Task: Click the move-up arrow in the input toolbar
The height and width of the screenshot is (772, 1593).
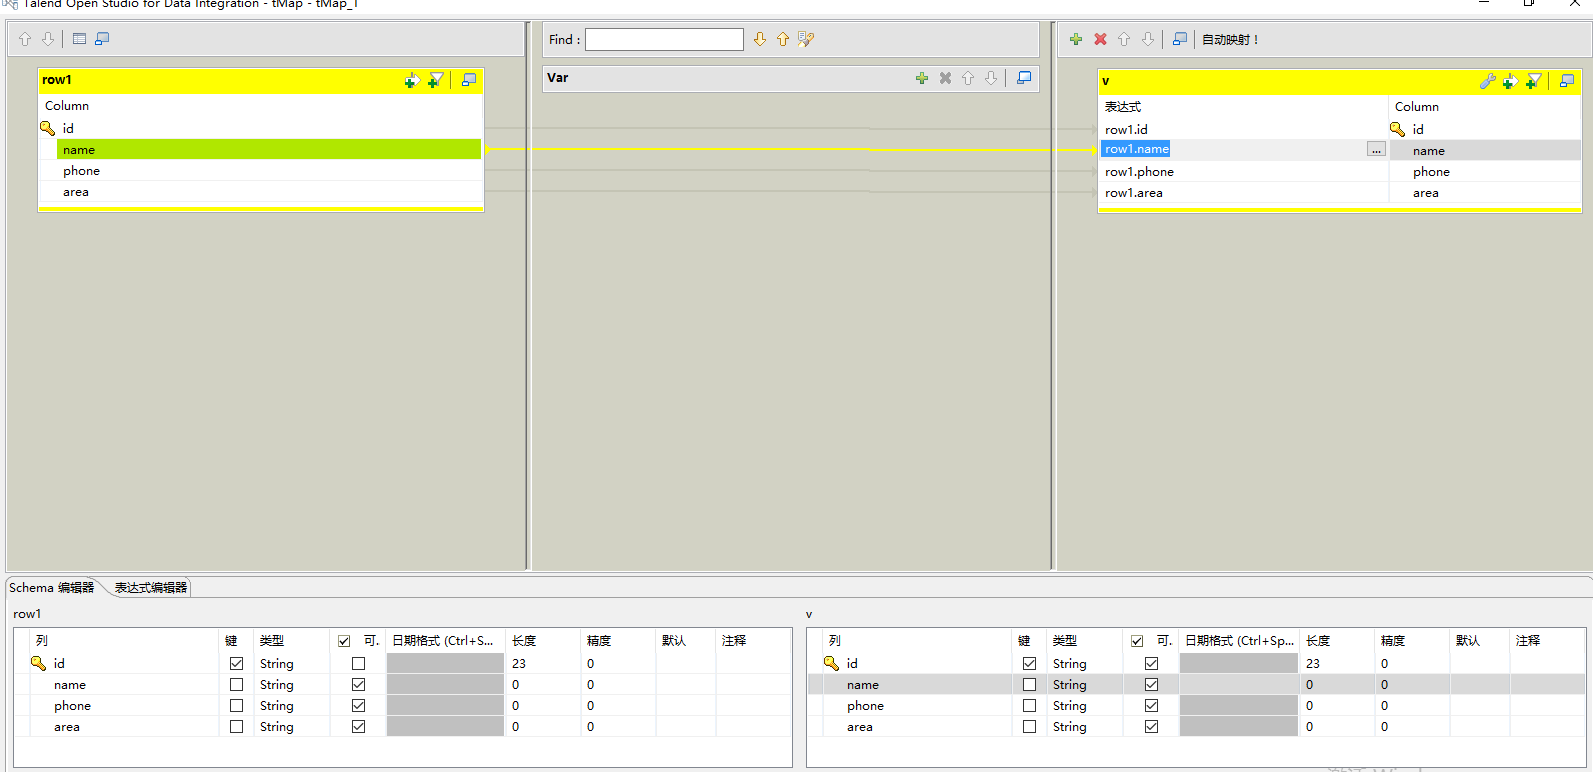Action: (x=25, y=39)
